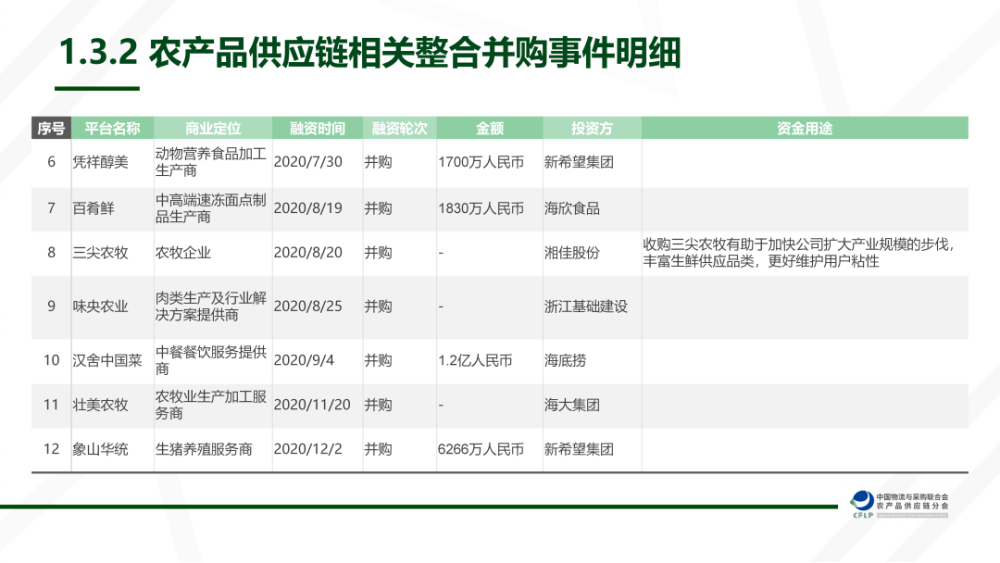Select the platform name '汉舍中国菜'
This screenshot has height=563, width=1000.
(107, 360)
